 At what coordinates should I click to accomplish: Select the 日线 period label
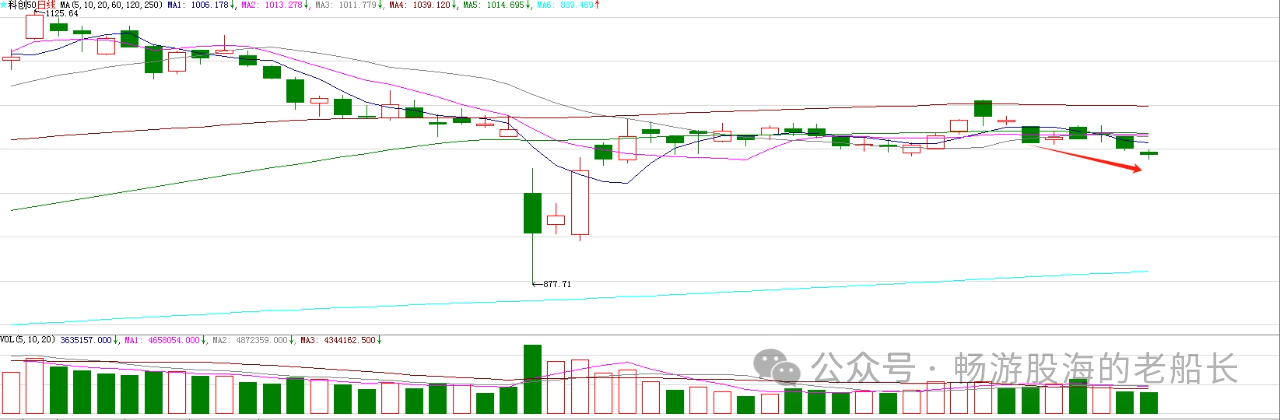(x=46, y=5)
